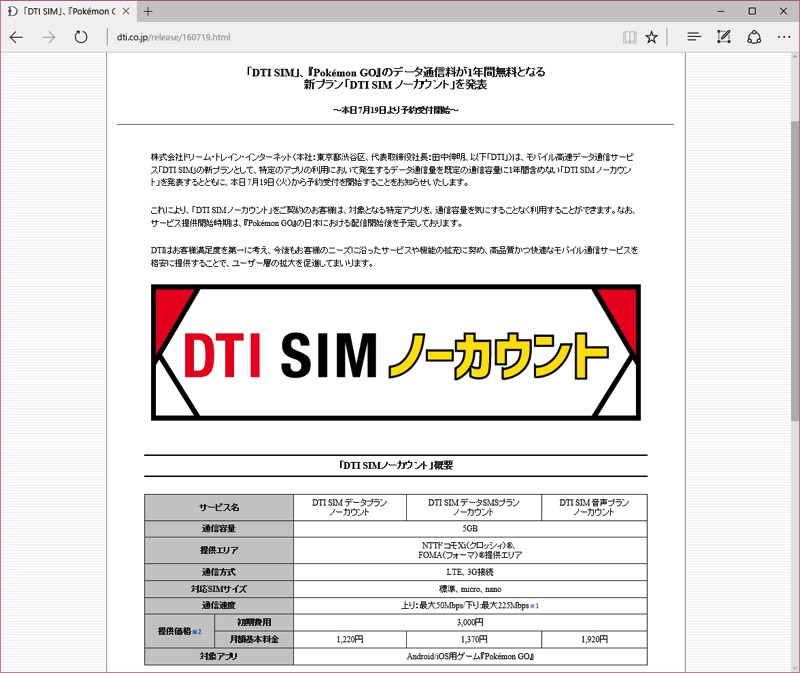Click the DTI SIM データプラン ノーカウント cell
Screen dimensions: 800x673
click(x=349, y=507)
